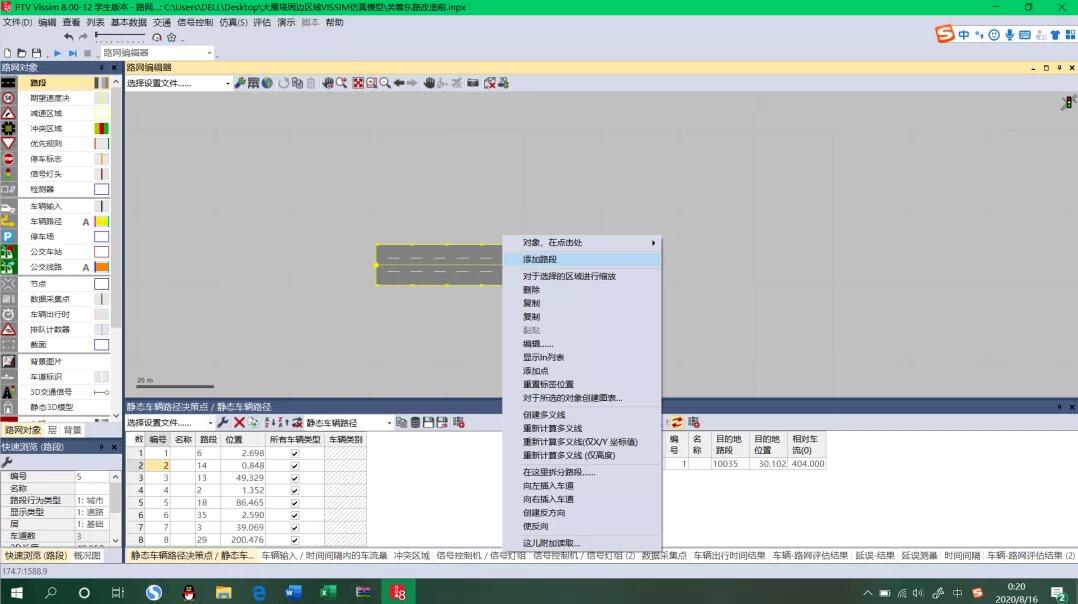1078x604 pixels.
Task: Toggle the globe background map icon
Action: pyautogui.click(x=267, y=82)
